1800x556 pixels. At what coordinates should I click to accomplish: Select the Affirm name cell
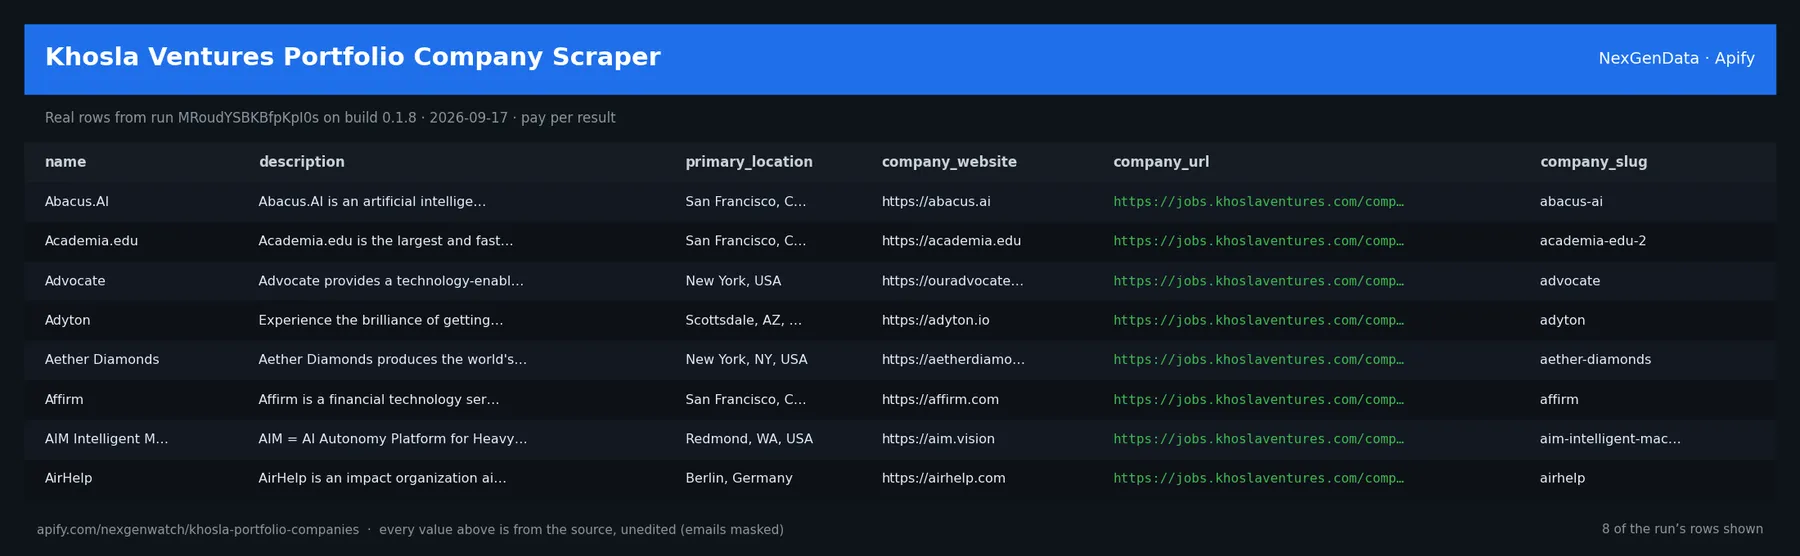(x=64, y=400)
